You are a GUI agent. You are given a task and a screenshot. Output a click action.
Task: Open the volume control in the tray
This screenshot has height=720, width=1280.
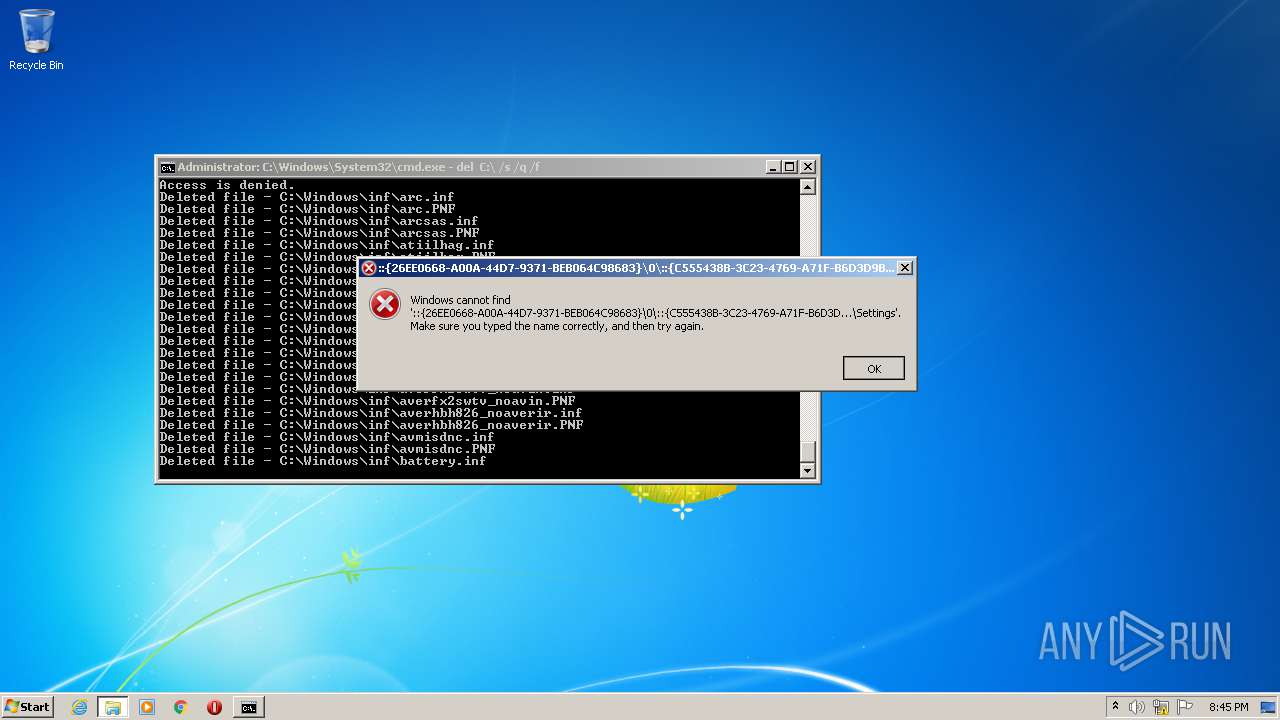(x=1137, y=707)
